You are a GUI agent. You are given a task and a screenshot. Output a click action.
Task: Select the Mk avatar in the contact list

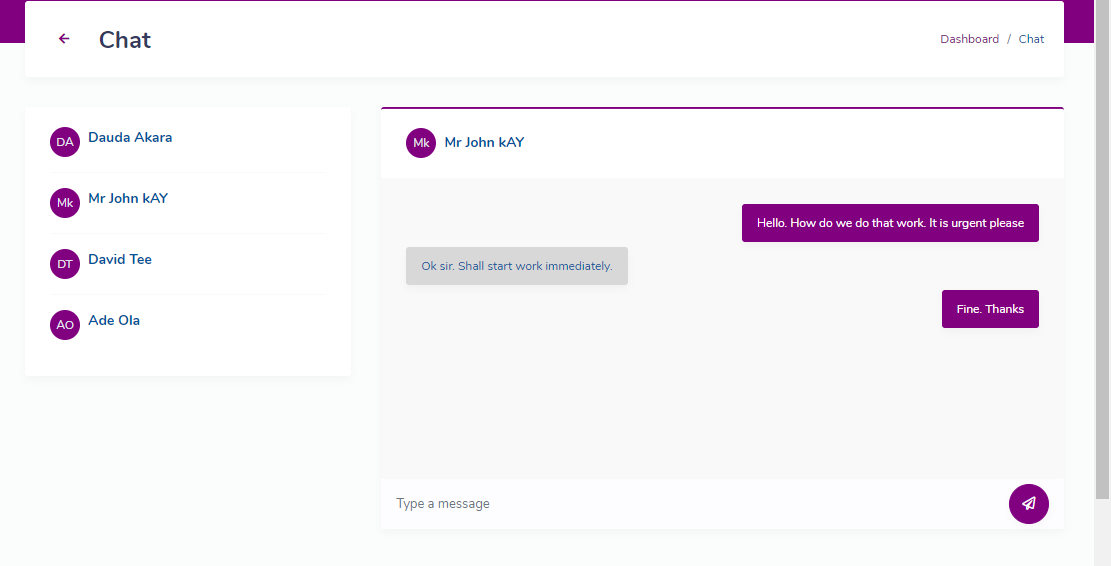(65, 203)
